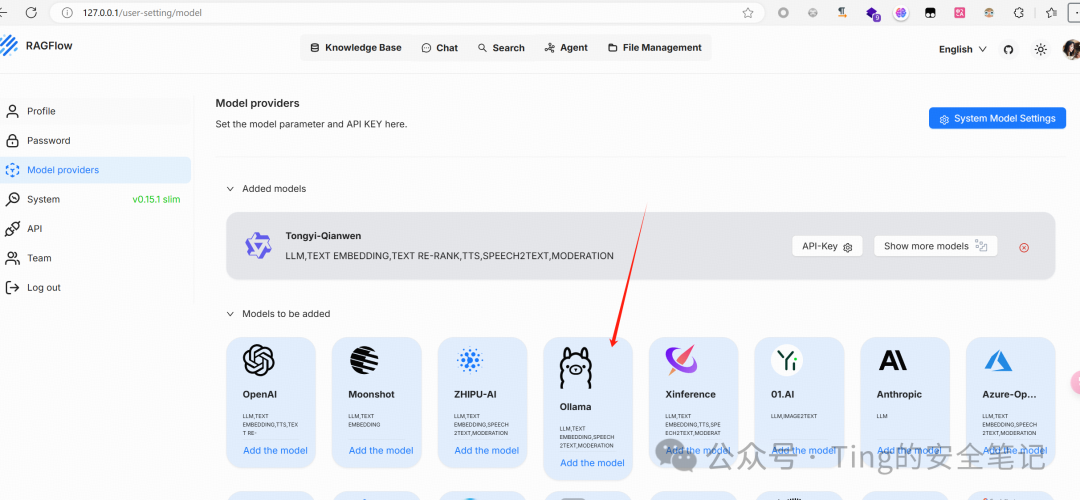Viewport: 1080px width, 500px height.
Task: Click Add the model under OpenAI
Action: (275, 450)
